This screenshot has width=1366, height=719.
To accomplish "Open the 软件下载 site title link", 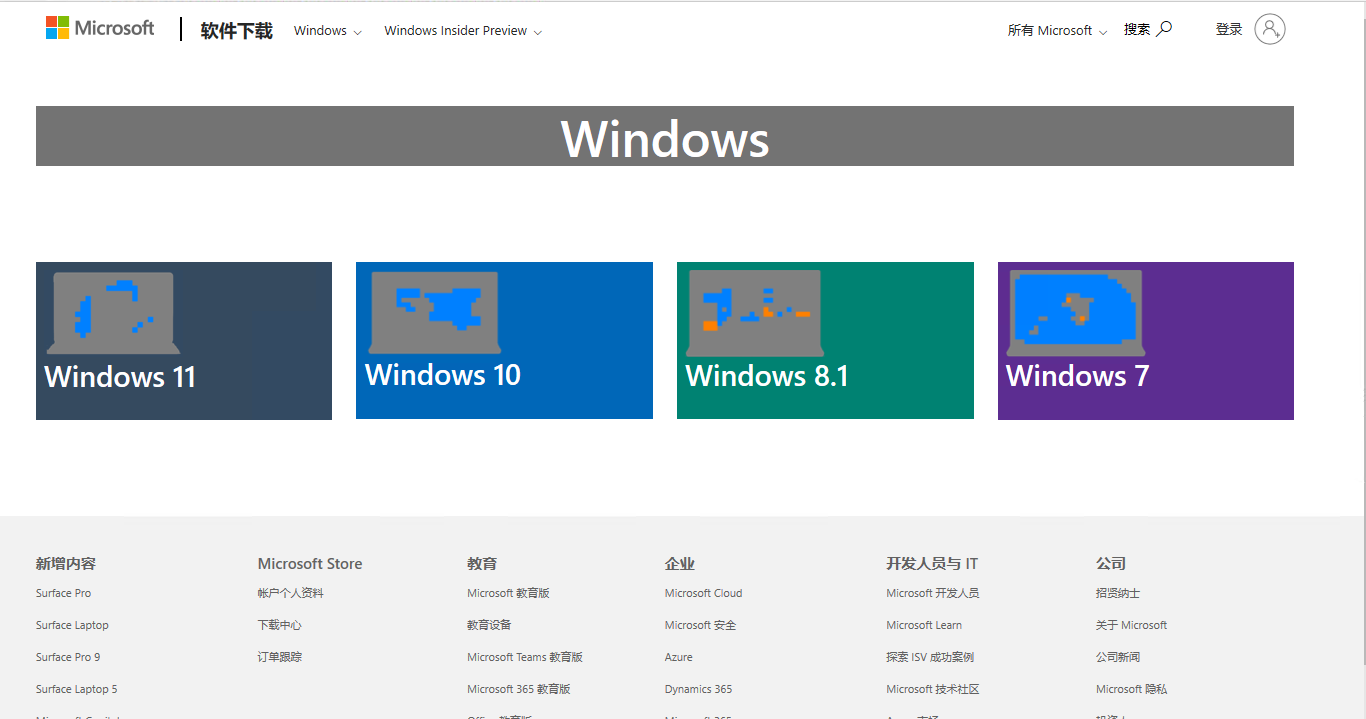I will 236,31.
